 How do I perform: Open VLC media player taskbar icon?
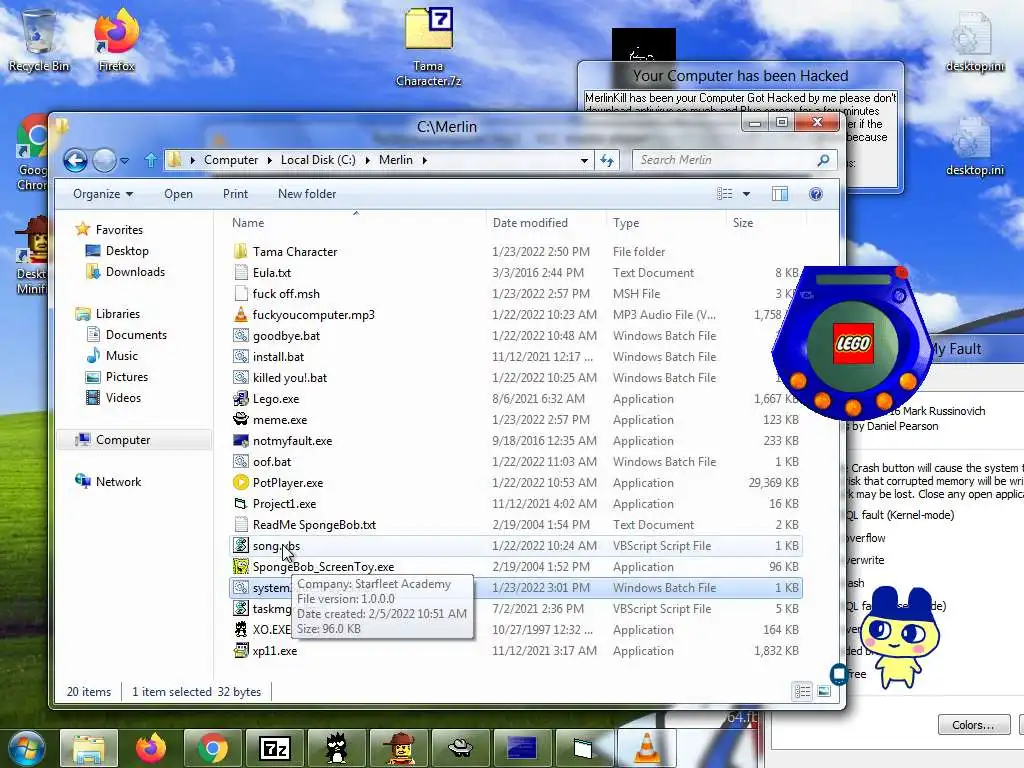pos(647,748)
